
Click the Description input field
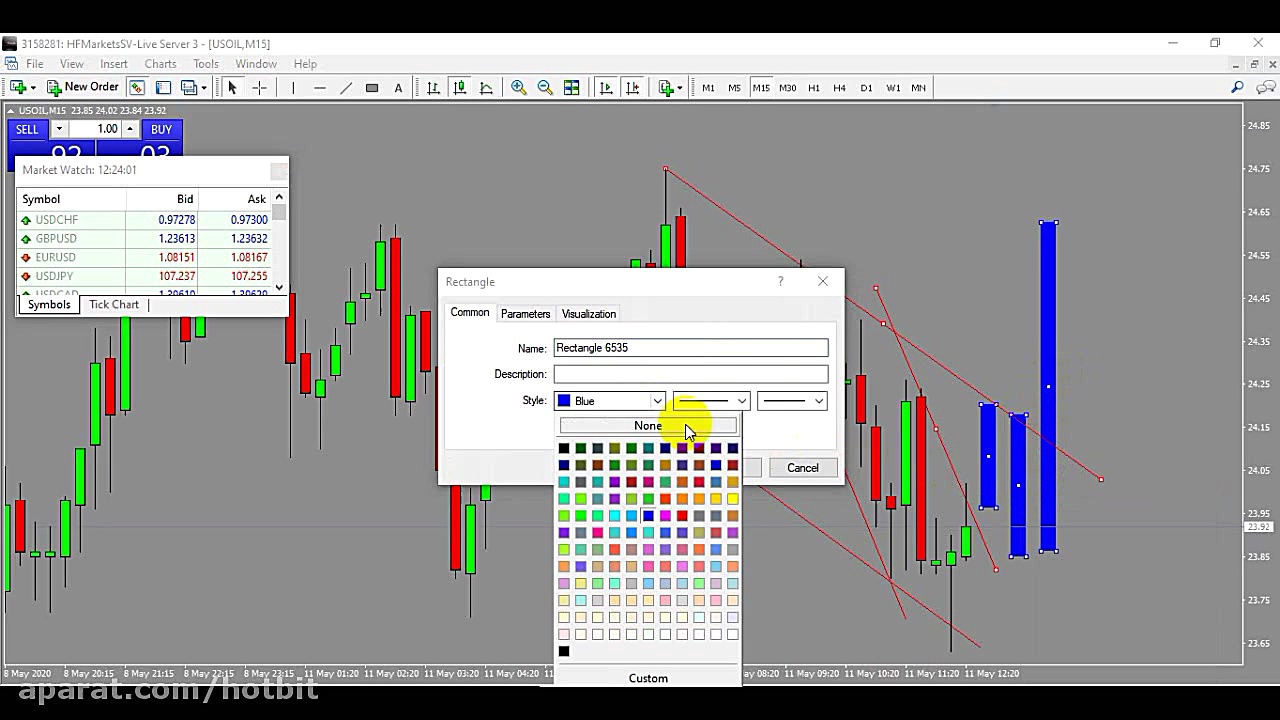690,374
